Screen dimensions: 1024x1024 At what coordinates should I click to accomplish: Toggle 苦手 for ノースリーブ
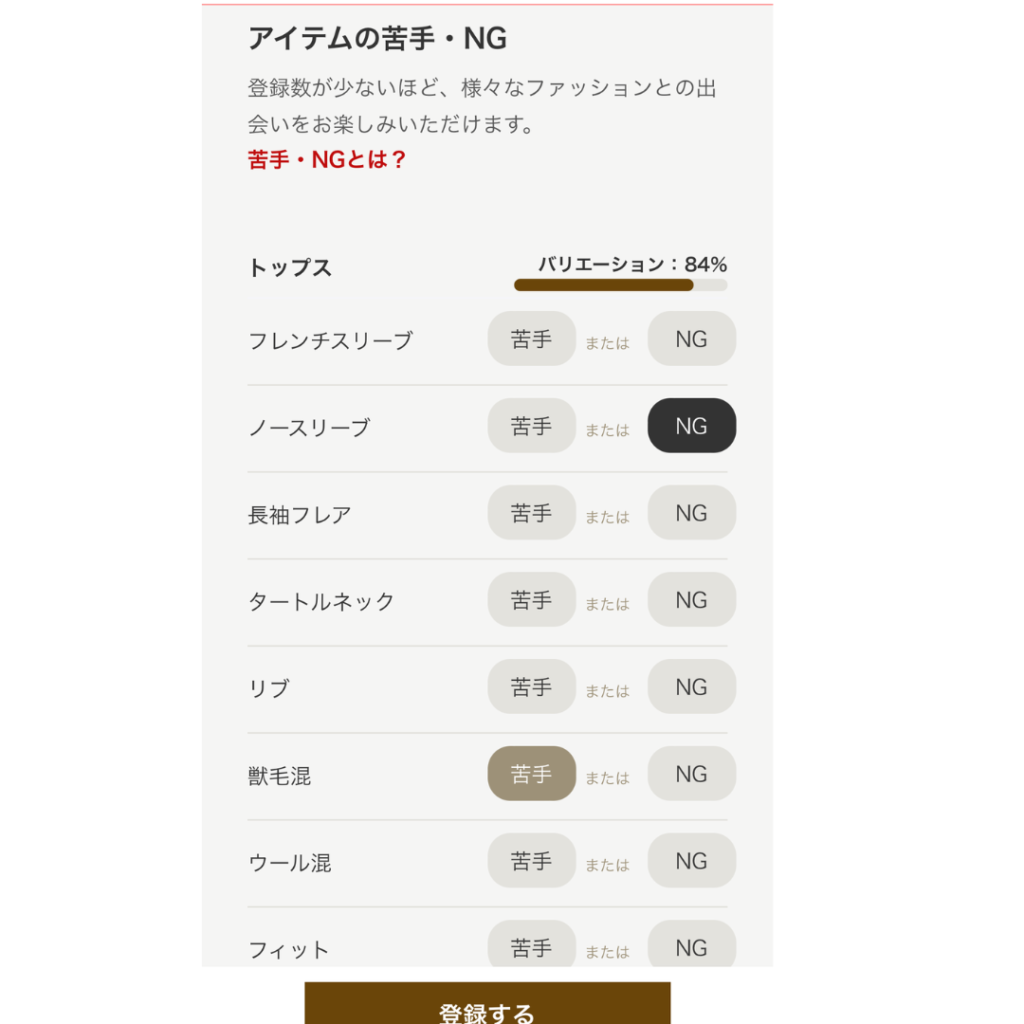pyautogui.click(x=531, y=426)
